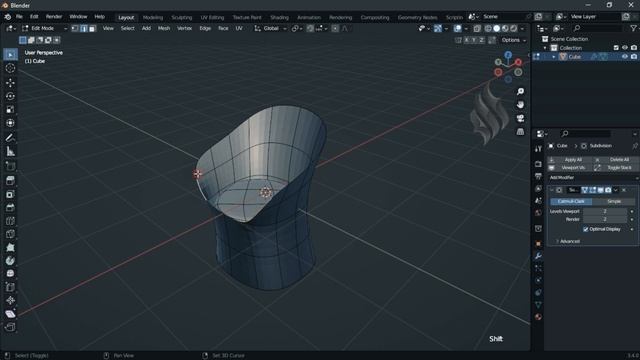This screenshot has width=640, height=360.
Task: Switch to the Sculpting workspace tab
Action: 182,18
